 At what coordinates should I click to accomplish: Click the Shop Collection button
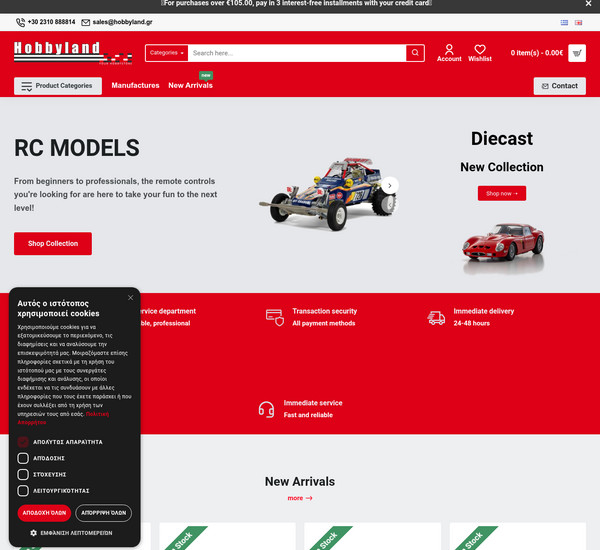(x=53, y=243)
